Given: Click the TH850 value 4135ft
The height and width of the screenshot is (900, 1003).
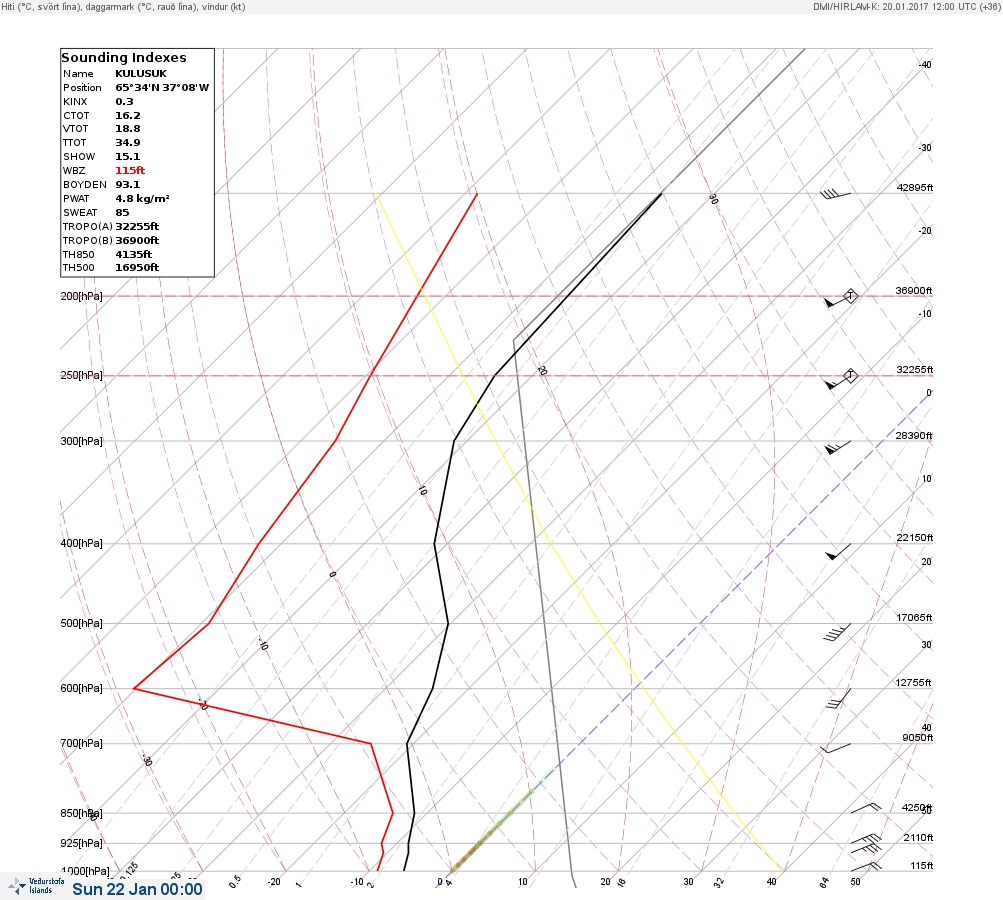Looking at the screenshot, I should coord(134,255).
